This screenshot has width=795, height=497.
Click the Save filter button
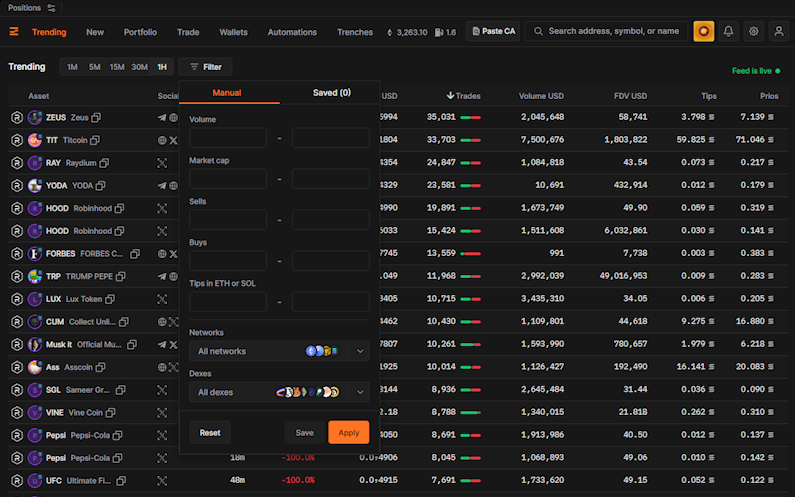[x=304, y=433]
